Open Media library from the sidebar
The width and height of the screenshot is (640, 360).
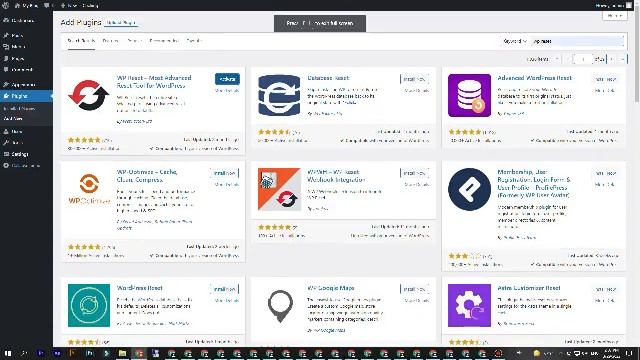(14, 47)
